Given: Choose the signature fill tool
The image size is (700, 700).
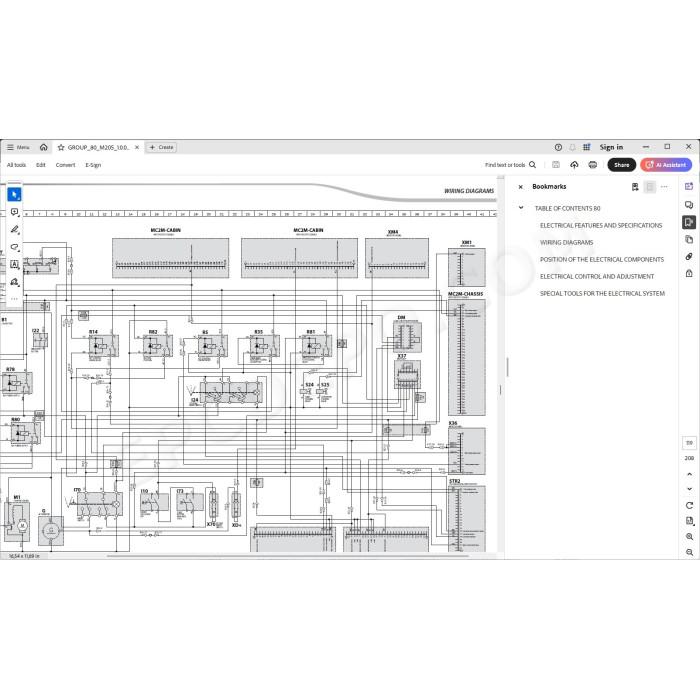Looking at the screenshot, I should (14, 282).
